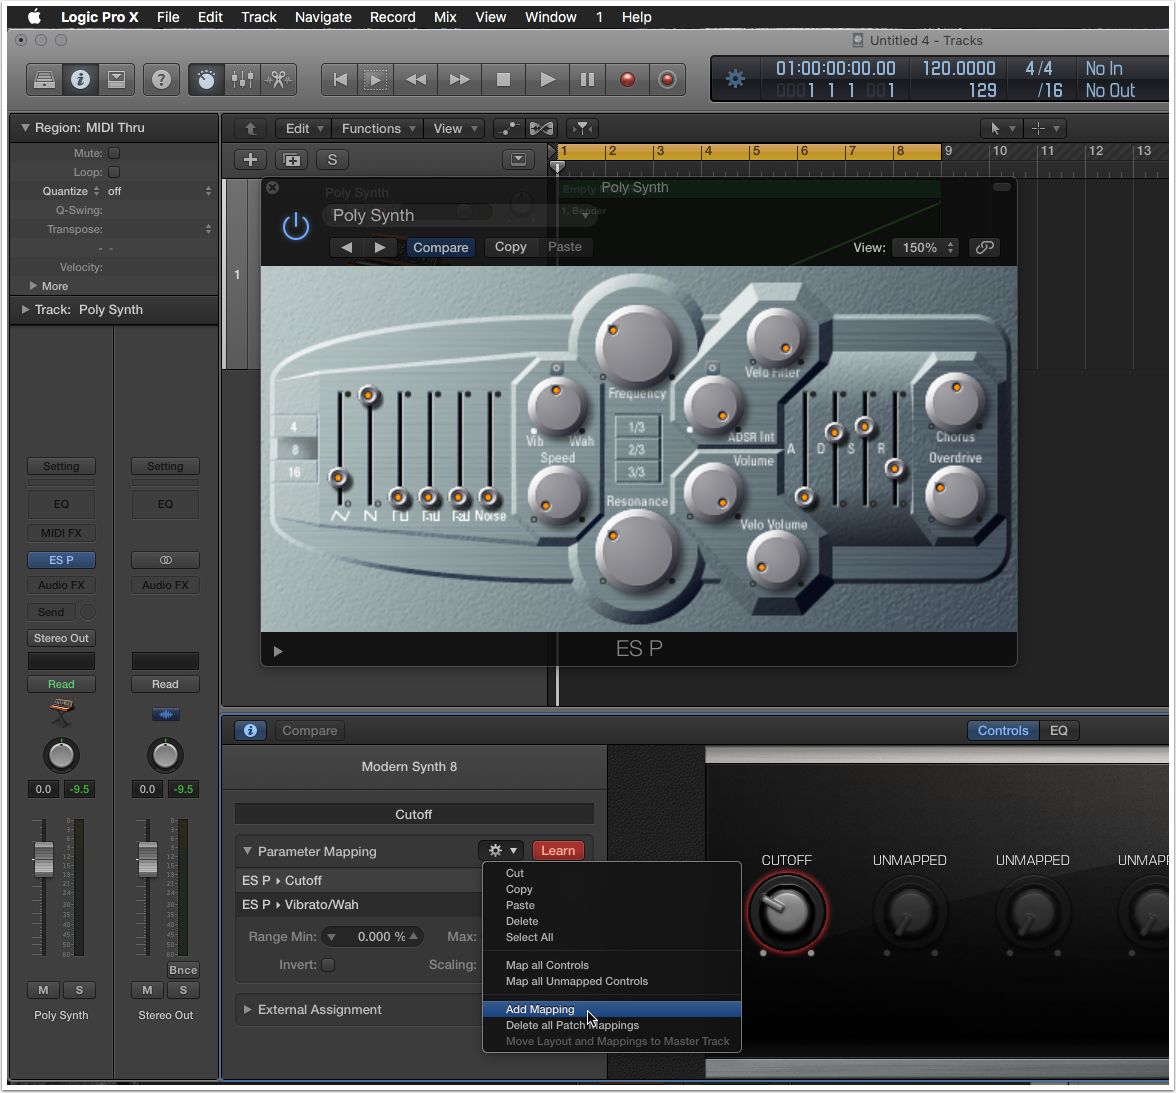1176x1093 pixels.
Task: Click duplicate track icon
Action: pos(292,160)
